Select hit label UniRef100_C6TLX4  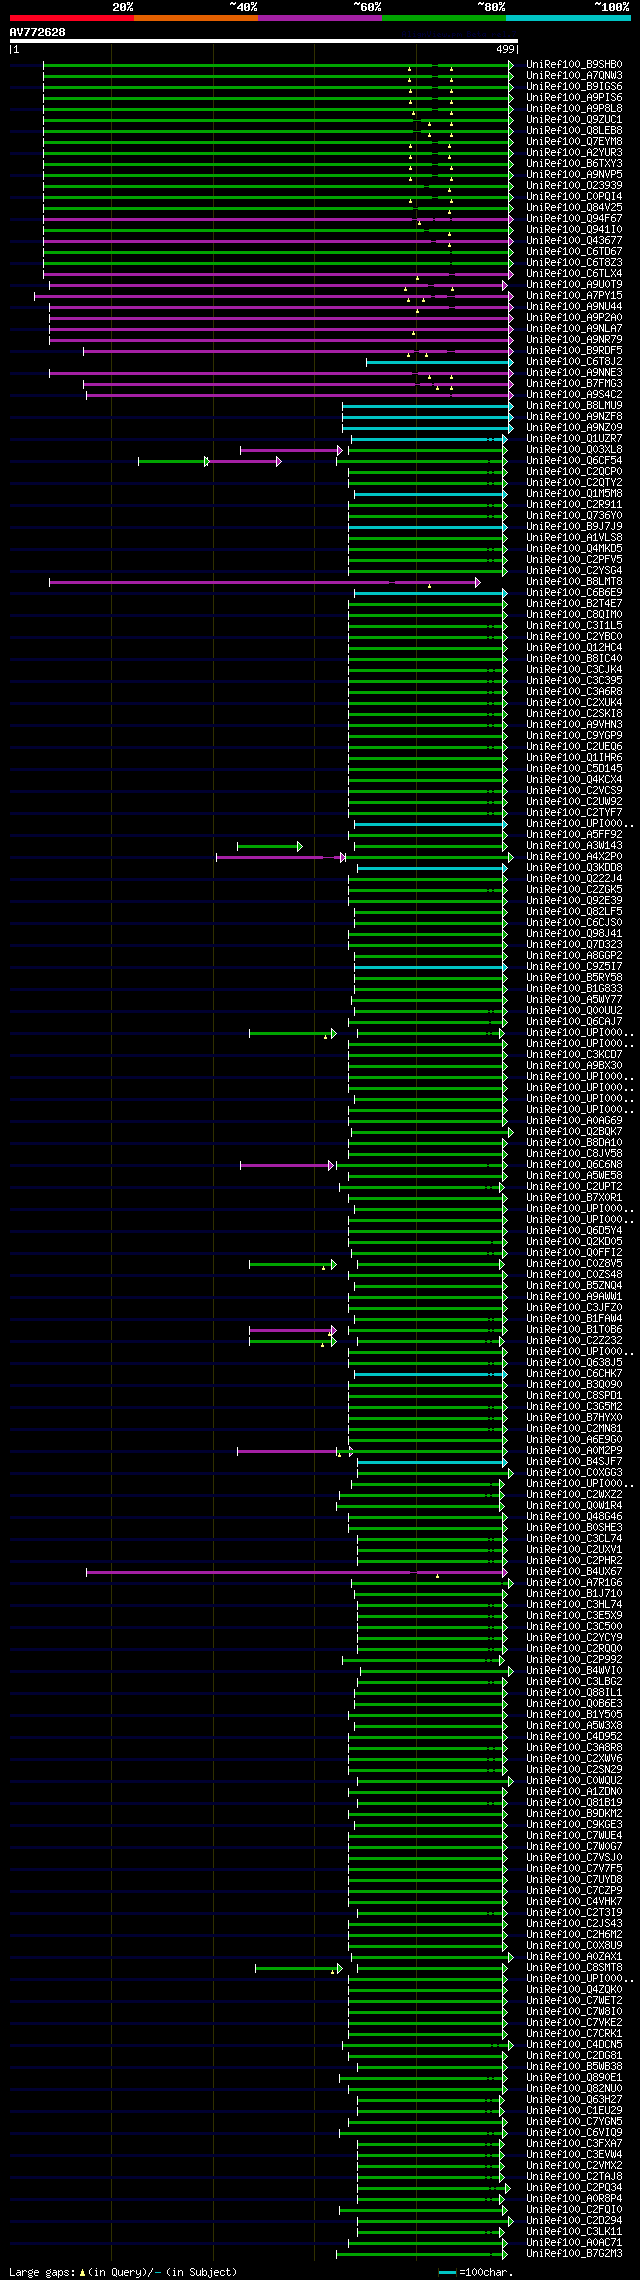574,274
